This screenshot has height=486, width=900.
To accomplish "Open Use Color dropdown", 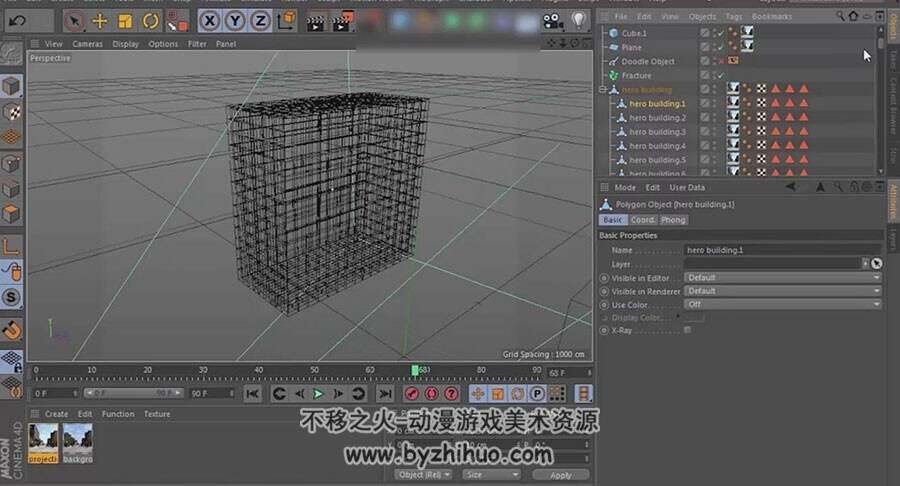I will 783,305.
